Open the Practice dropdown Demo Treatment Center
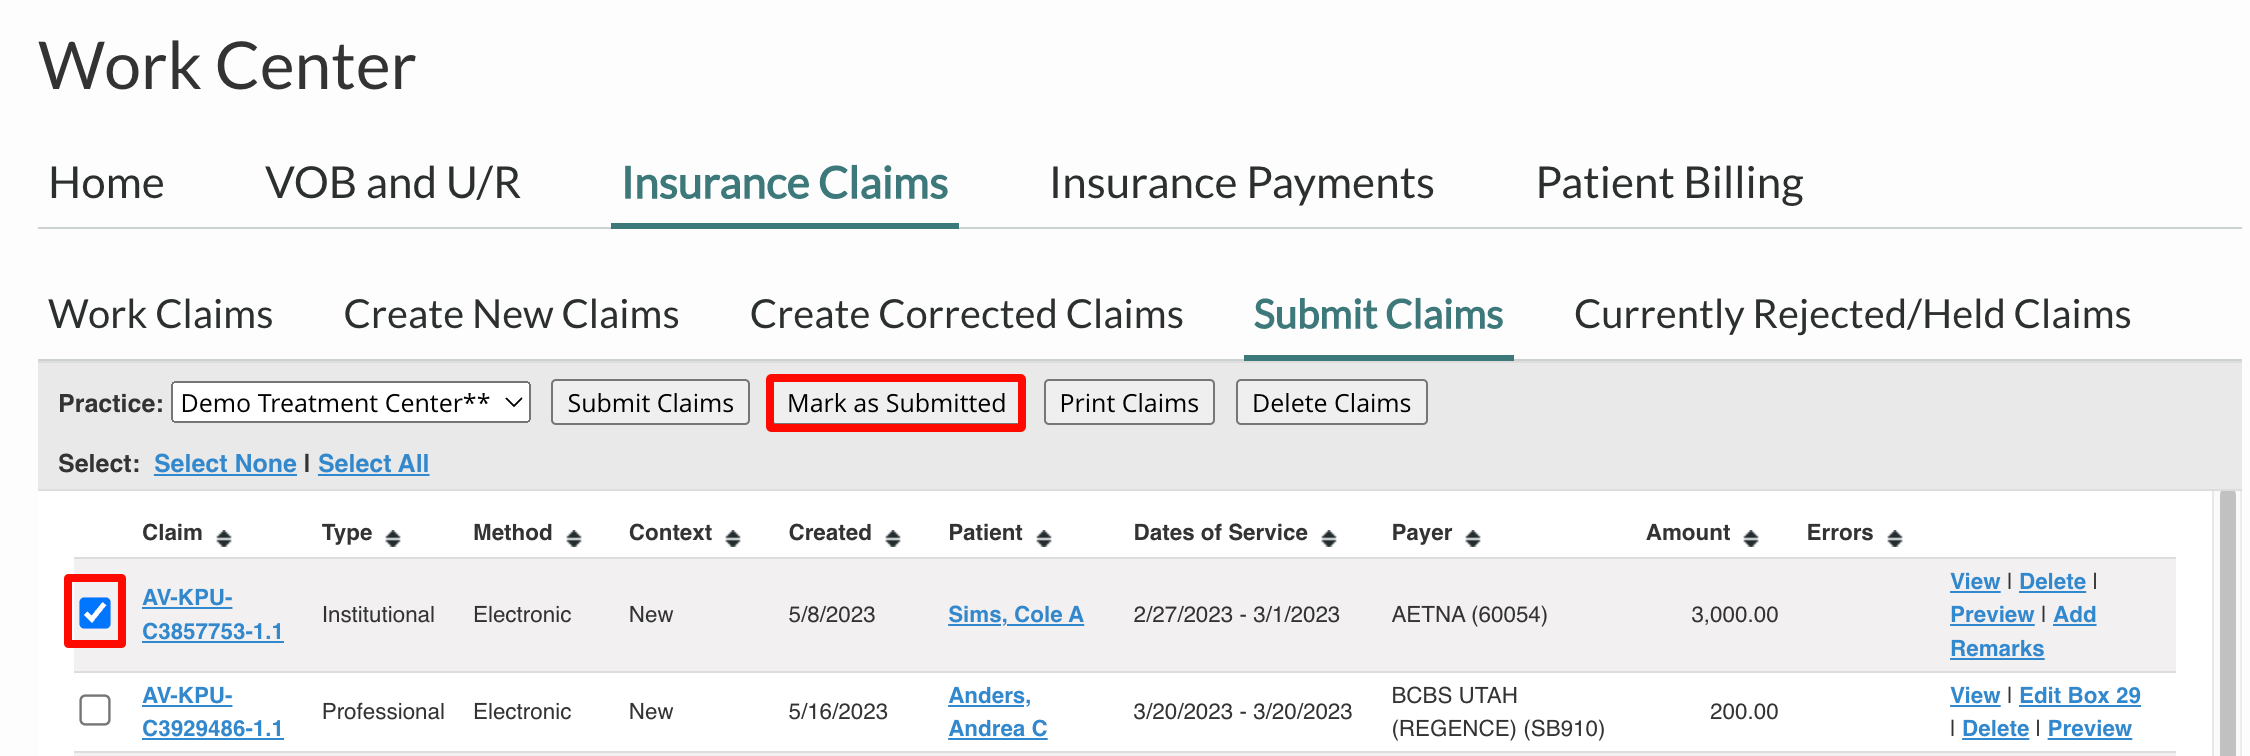 351,402
